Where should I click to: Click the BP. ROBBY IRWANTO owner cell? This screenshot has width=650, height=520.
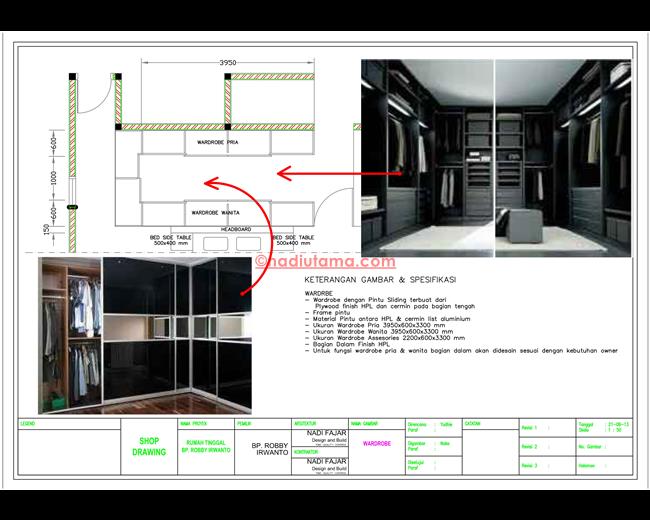point(270,446)
